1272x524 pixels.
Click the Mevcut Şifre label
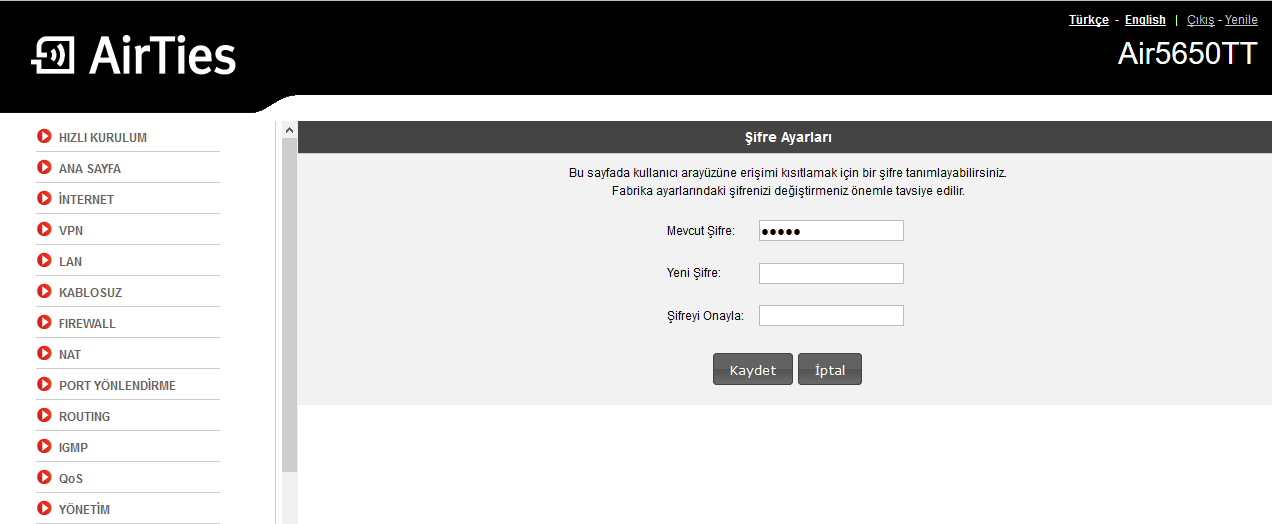click(701, 231)
